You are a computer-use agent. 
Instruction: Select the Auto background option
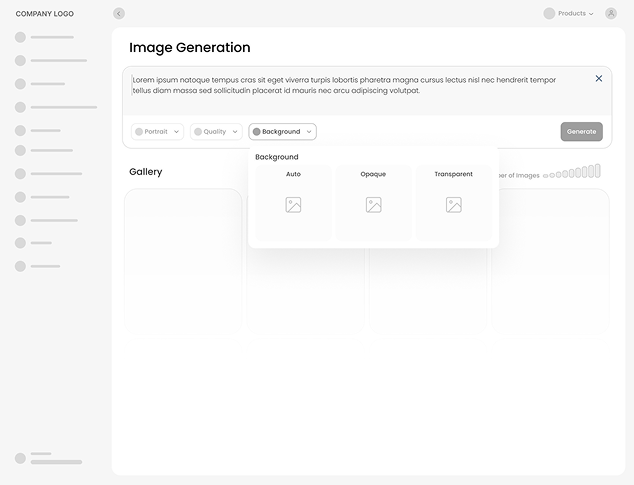(293, 175)
